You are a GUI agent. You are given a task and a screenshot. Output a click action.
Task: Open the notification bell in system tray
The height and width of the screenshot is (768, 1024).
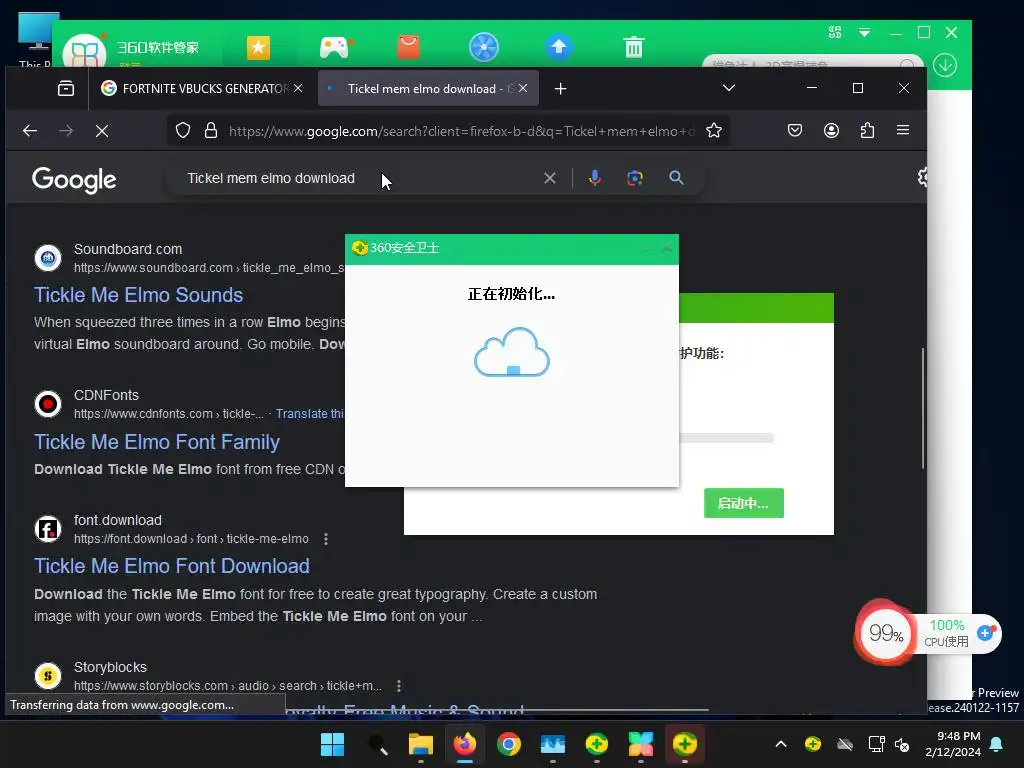click(x=997, y=744)
